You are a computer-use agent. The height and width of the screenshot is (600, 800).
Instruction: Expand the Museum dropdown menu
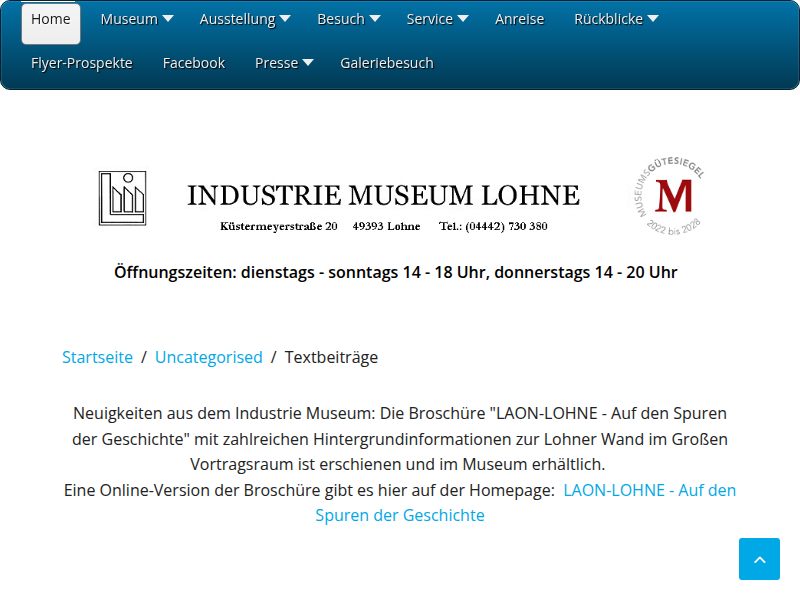click(136, 19)
